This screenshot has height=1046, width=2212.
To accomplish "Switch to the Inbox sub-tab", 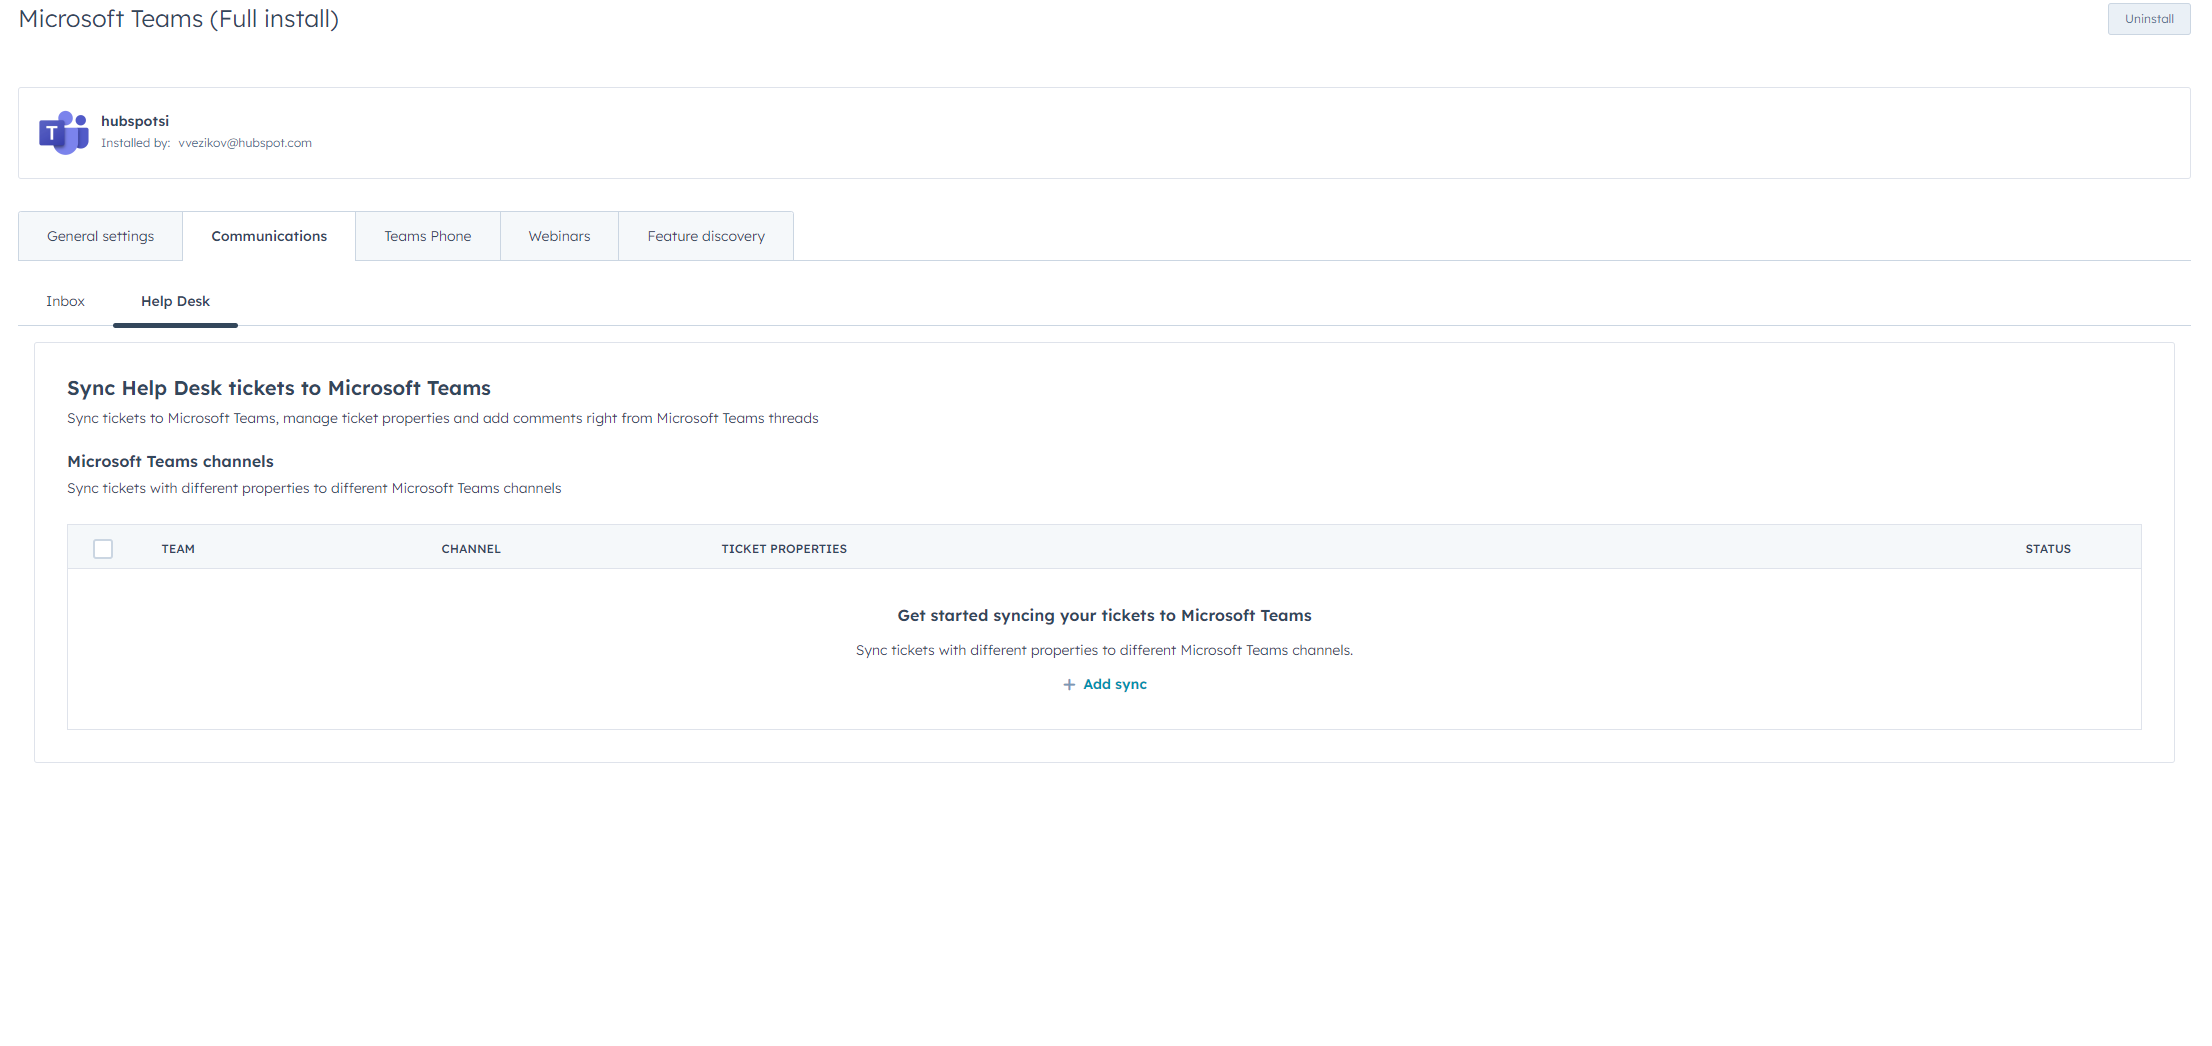I will tap(65, 301).
